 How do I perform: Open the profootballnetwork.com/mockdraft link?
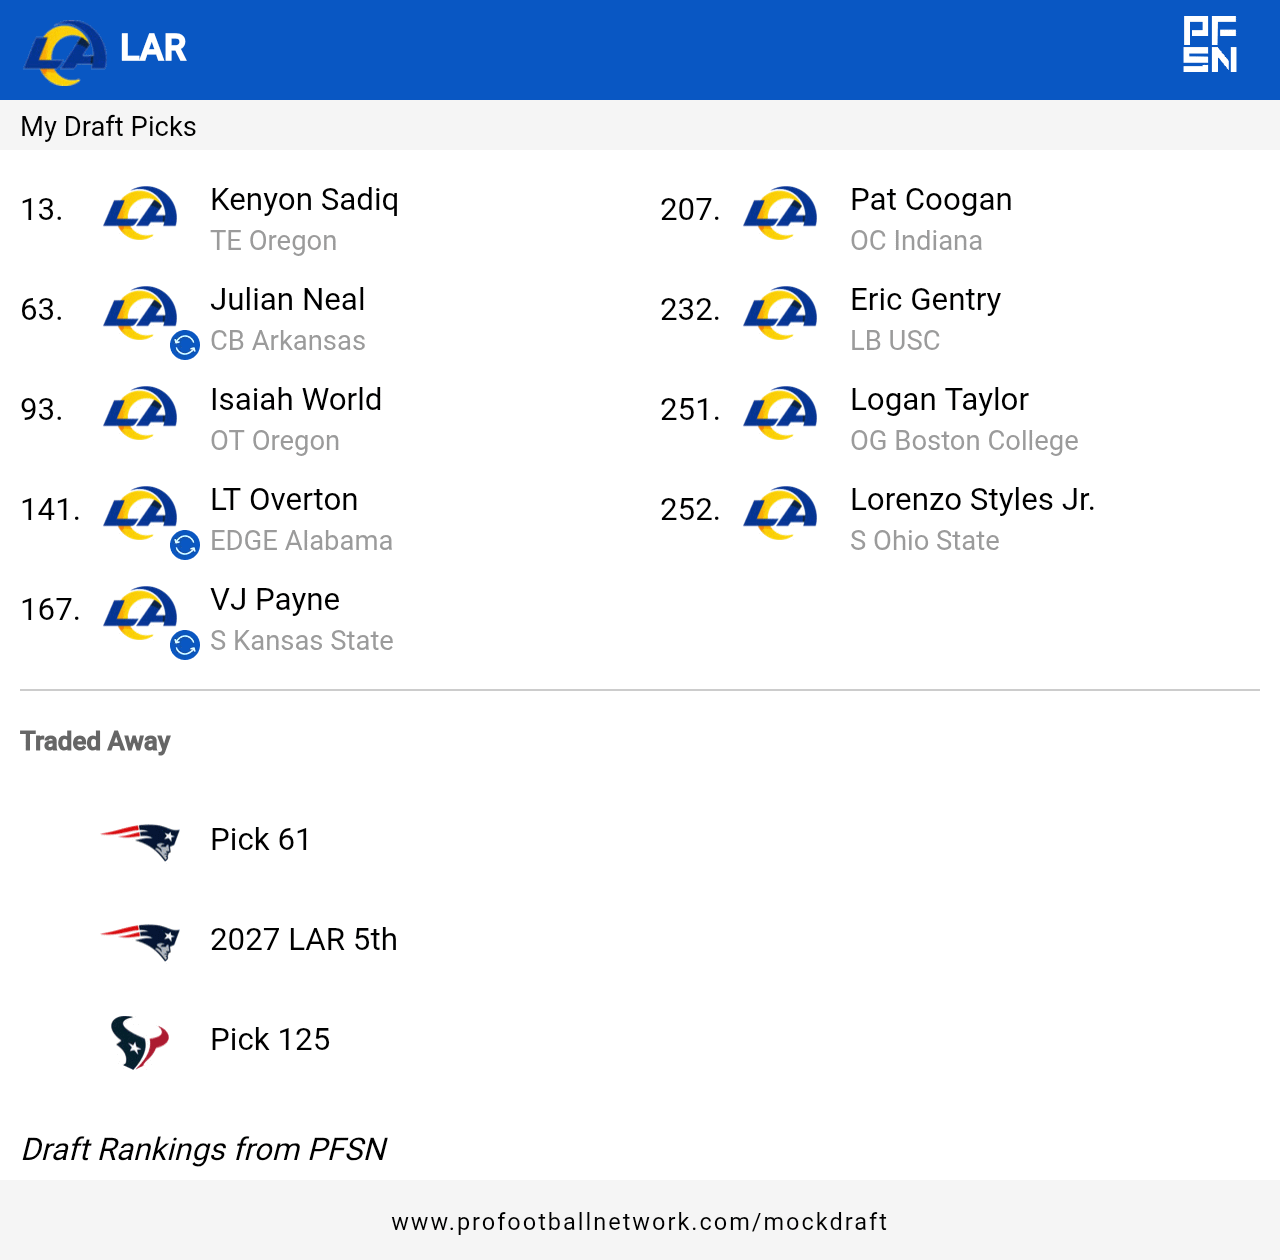[x=640, y=1222]
